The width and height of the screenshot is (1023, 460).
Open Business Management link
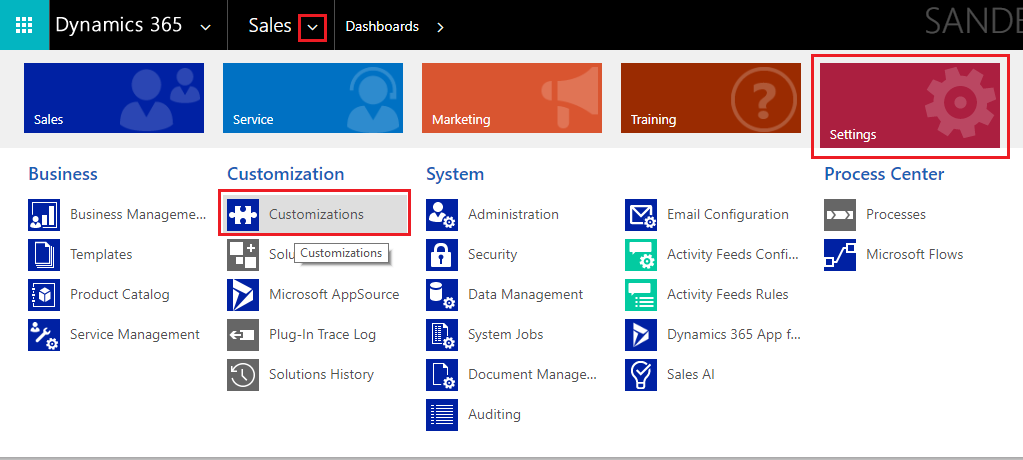[x=138, y=214]
